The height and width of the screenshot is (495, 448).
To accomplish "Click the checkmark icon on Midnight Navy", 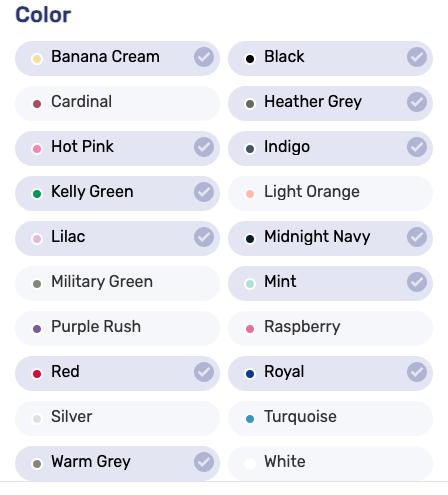I will [417, 237].
